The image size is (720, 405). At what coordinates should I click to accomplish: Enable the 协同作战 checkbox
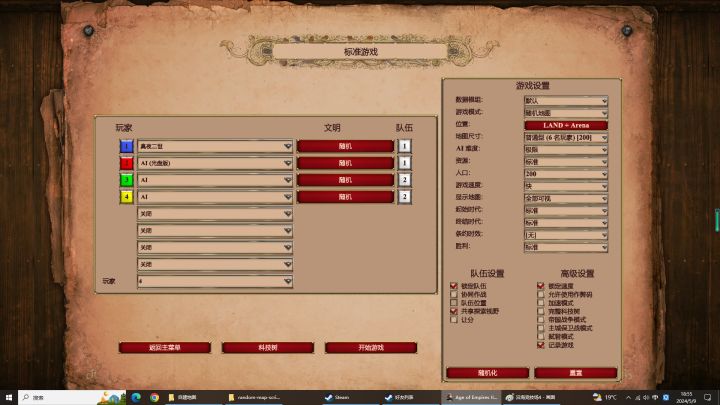coord(454,294)
